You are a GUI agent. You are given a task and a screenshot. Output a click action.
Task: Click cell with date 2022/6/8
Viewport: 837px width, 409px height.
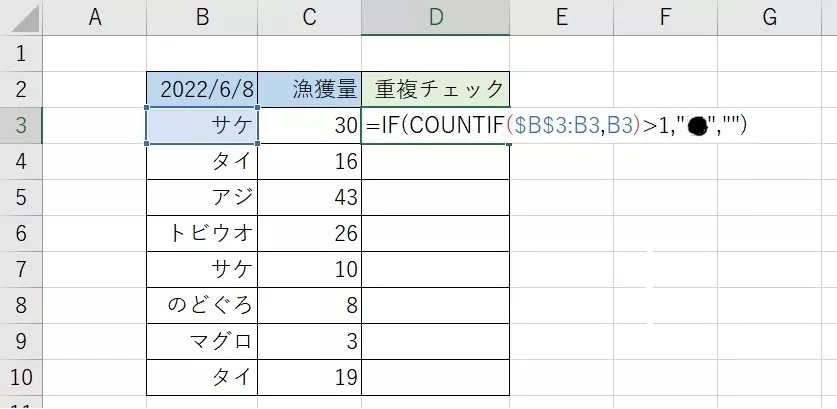click(x=202, y=89)
